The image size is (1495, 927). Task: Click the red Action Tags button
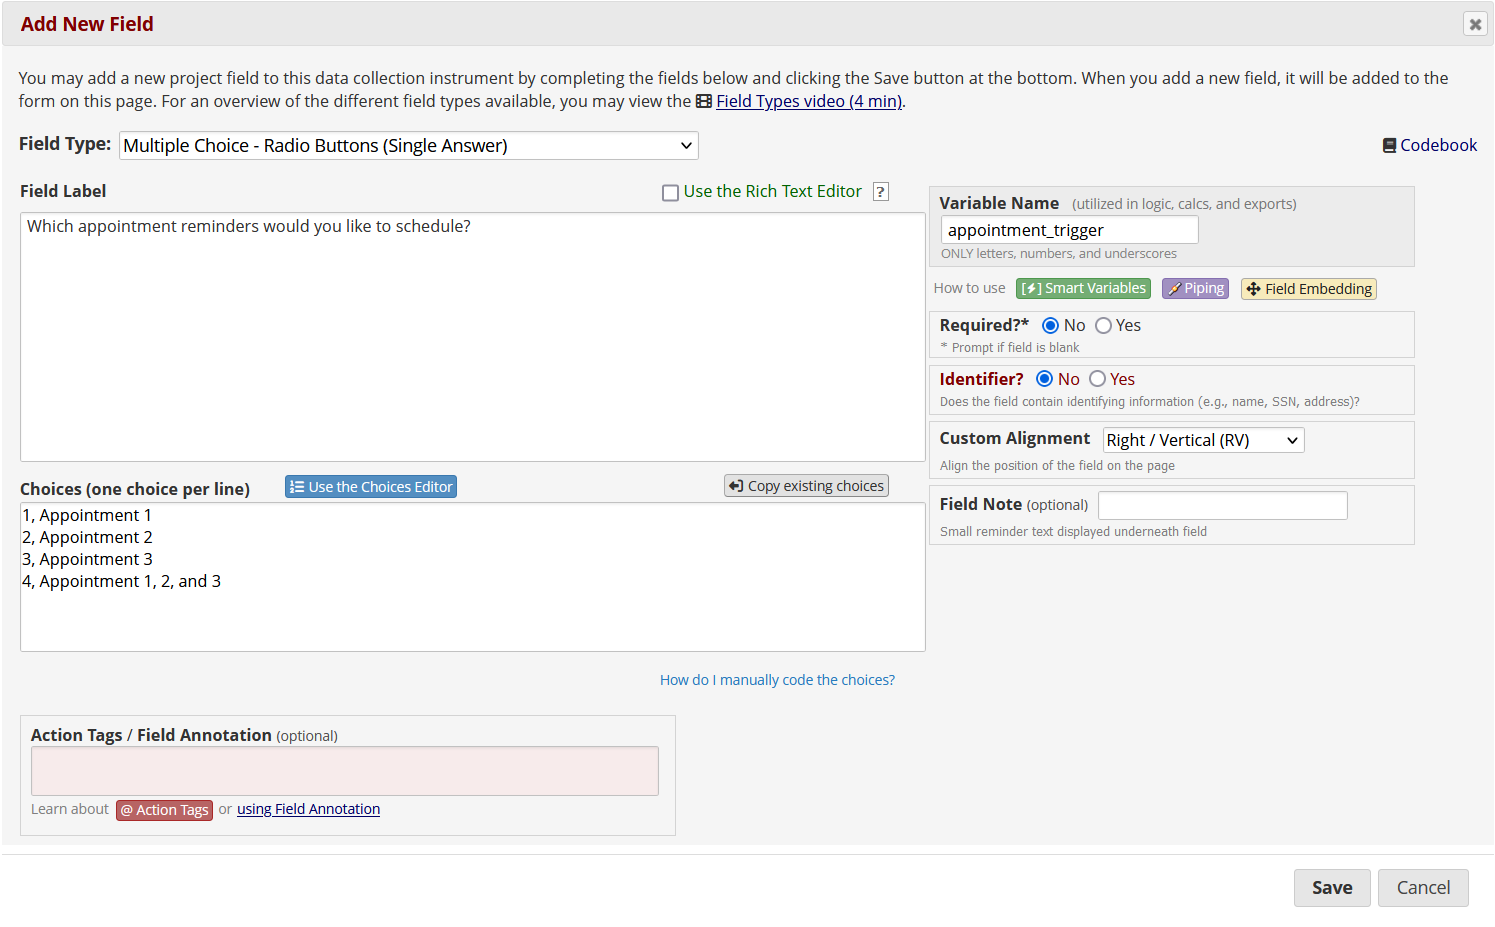click(x=165, y=810)
